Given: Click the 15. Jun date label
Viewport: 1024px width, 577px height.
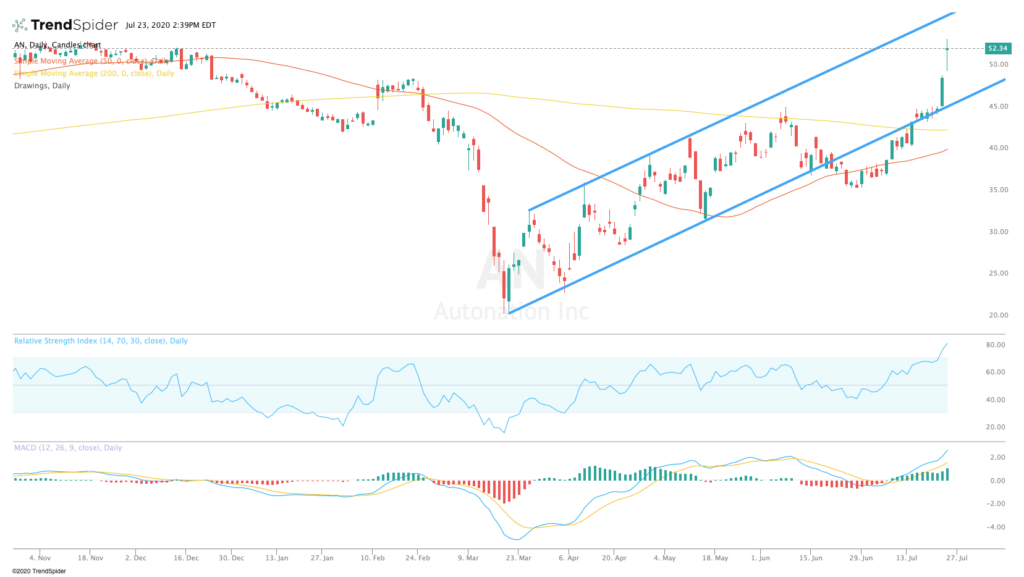Looking at the screenshot, I should click(810, 558).
